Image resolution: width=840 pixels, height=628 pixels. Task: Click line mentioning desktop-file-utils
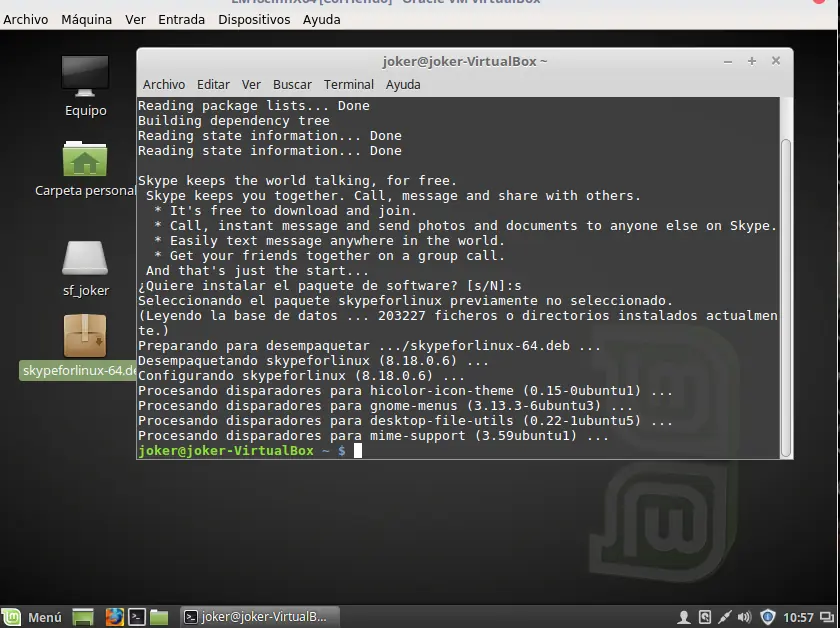[x=406, y=421]
